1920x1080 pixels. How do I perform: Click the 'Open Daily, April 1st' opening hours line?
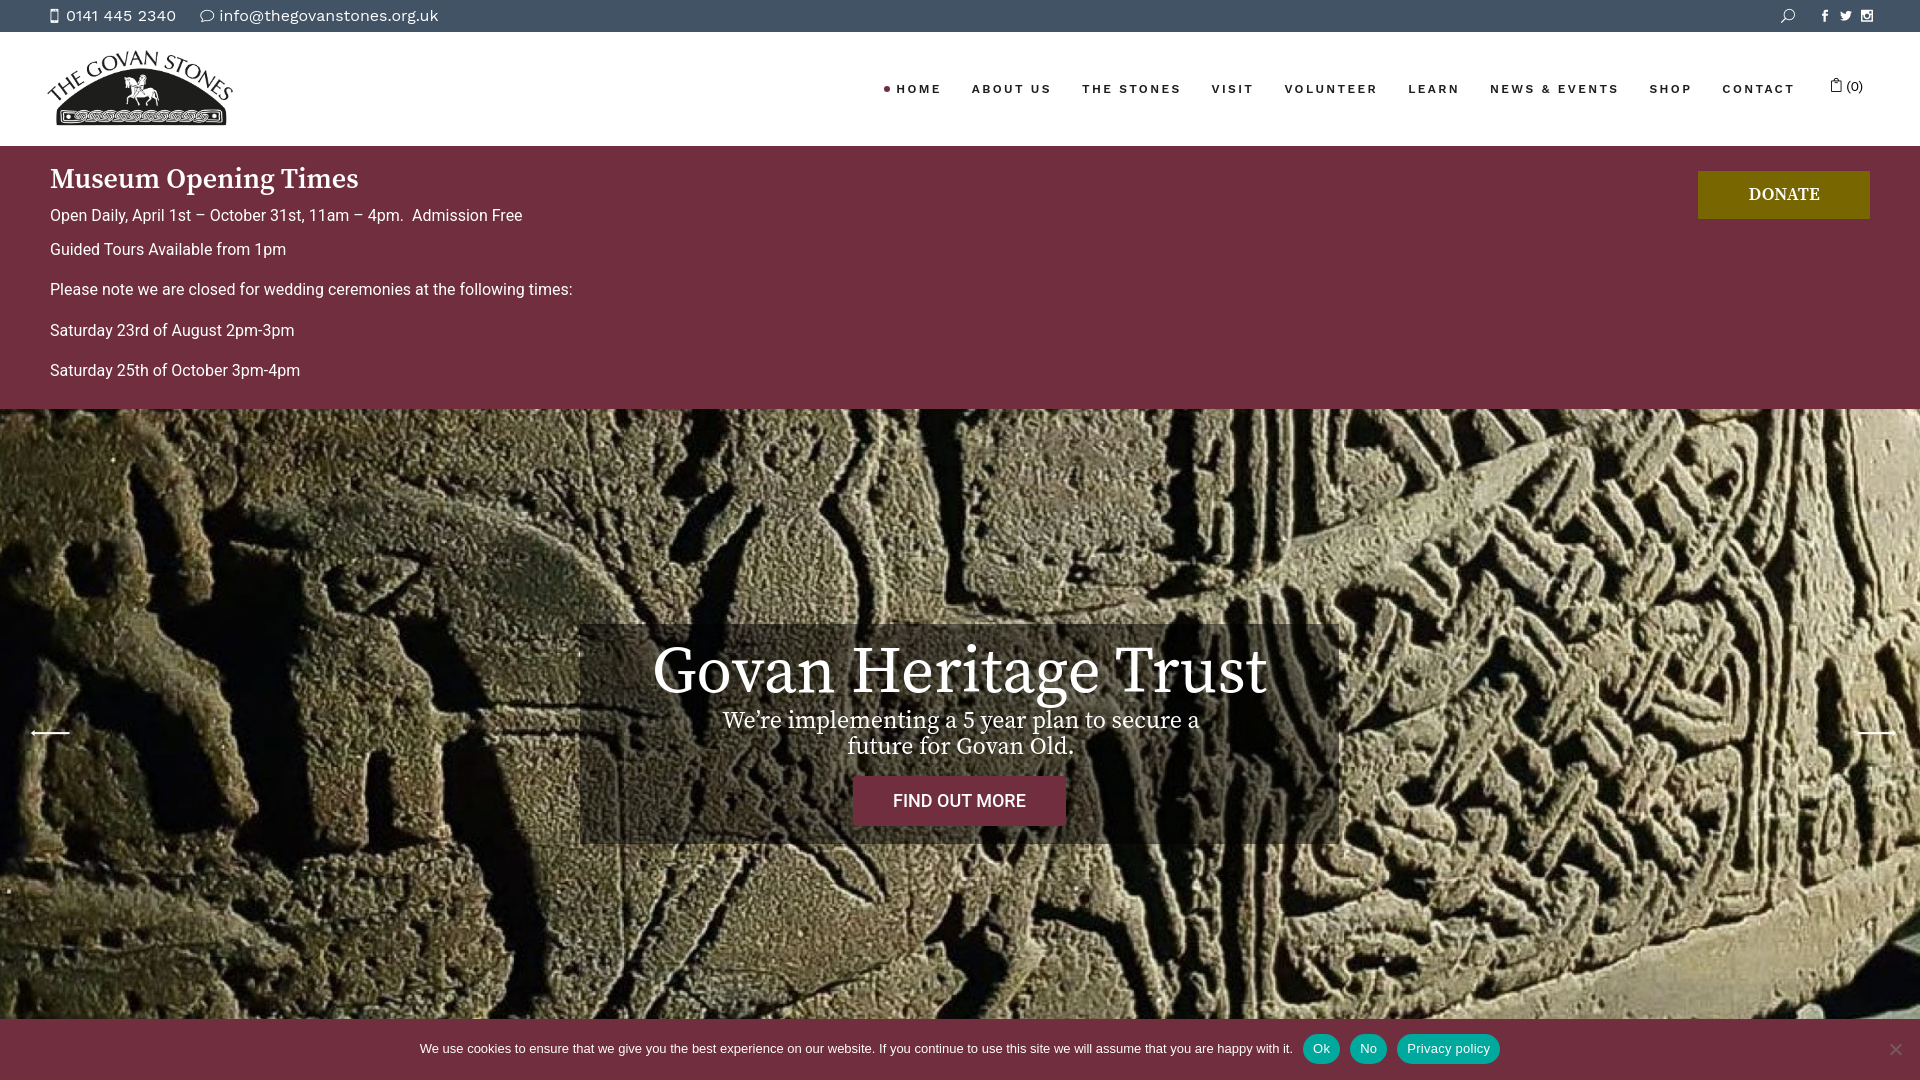286,216
